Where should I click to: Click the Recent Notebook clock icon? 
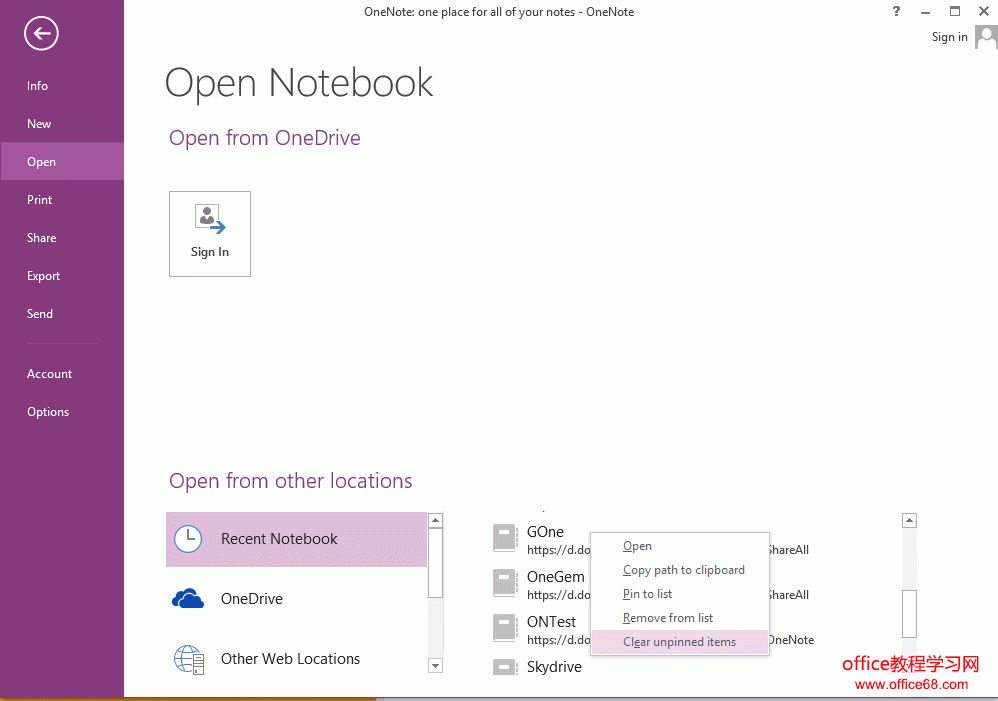[x=188, y=539]
